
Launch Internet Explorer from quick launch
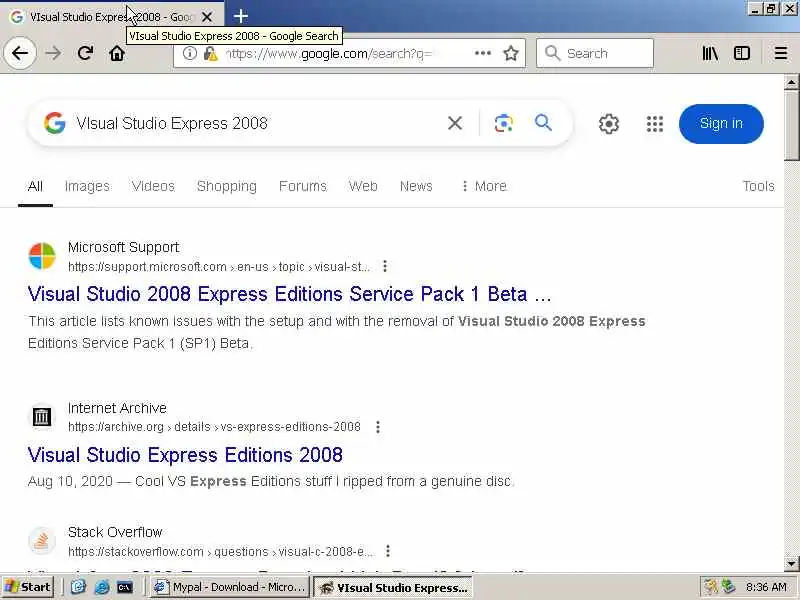pos(102,587)
